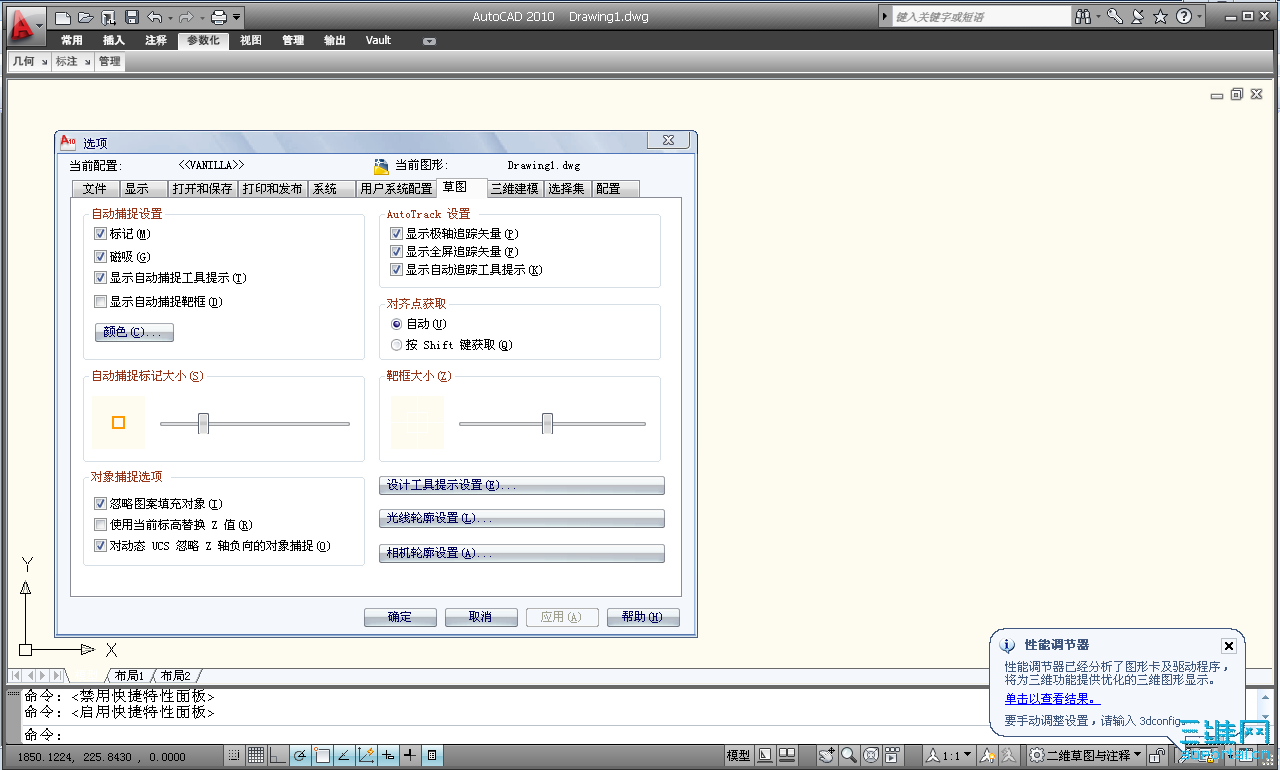Click the 确定 button

400,617
